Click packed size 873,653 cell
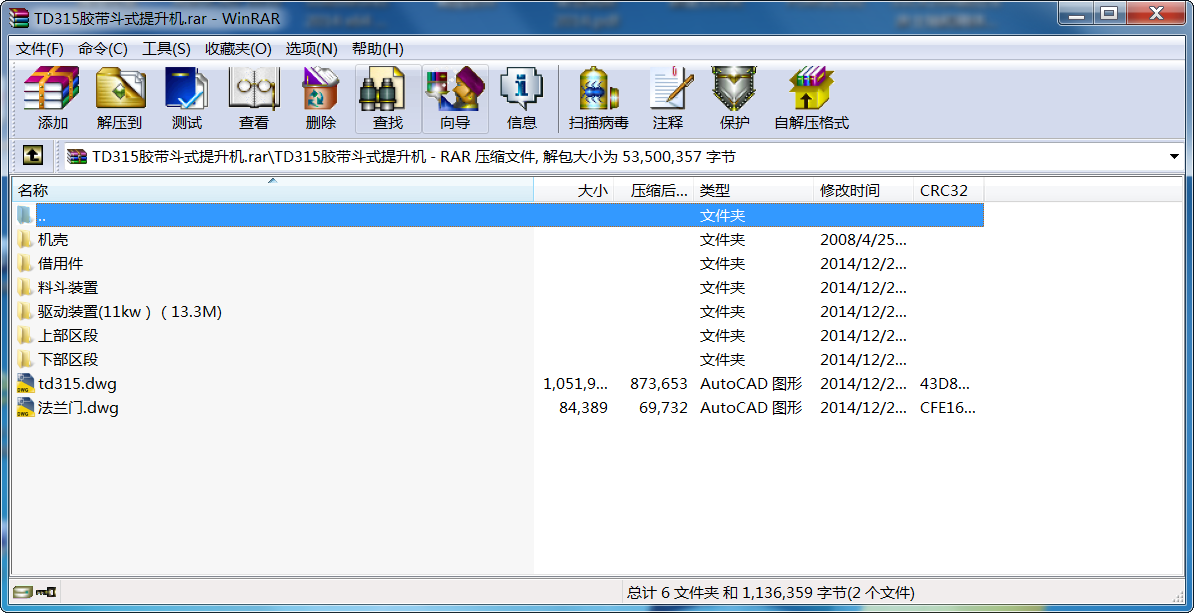 click(659, 384)
